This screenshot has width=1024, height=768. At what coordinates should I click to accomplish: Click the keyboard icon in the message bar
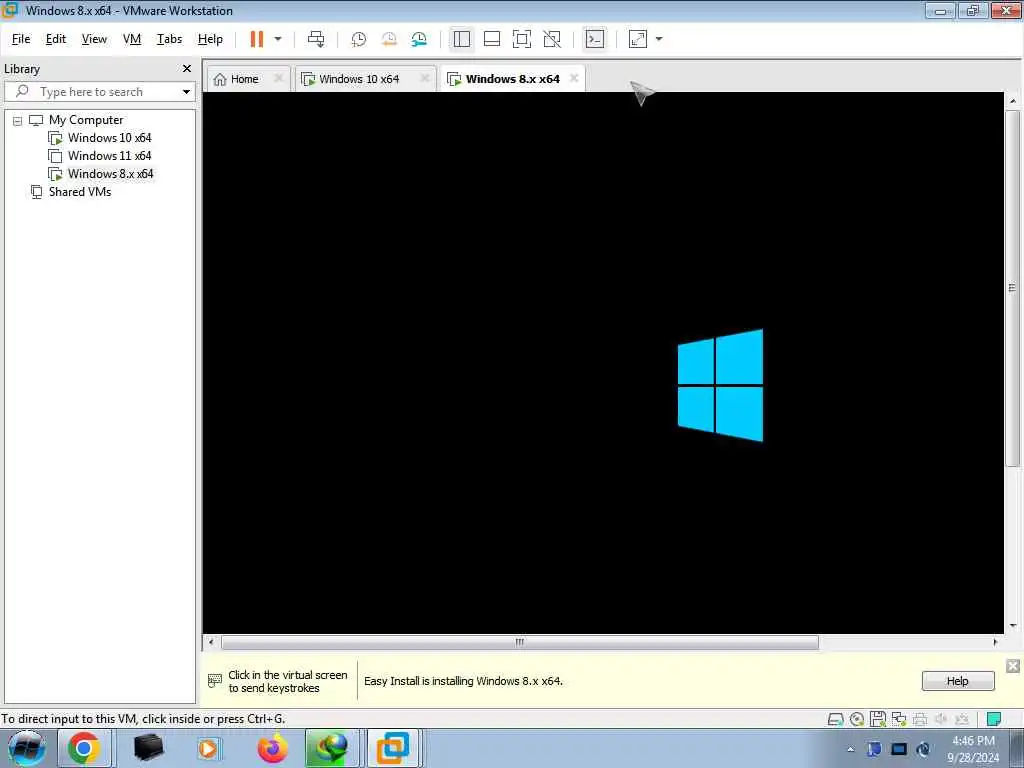click(214, 680)
